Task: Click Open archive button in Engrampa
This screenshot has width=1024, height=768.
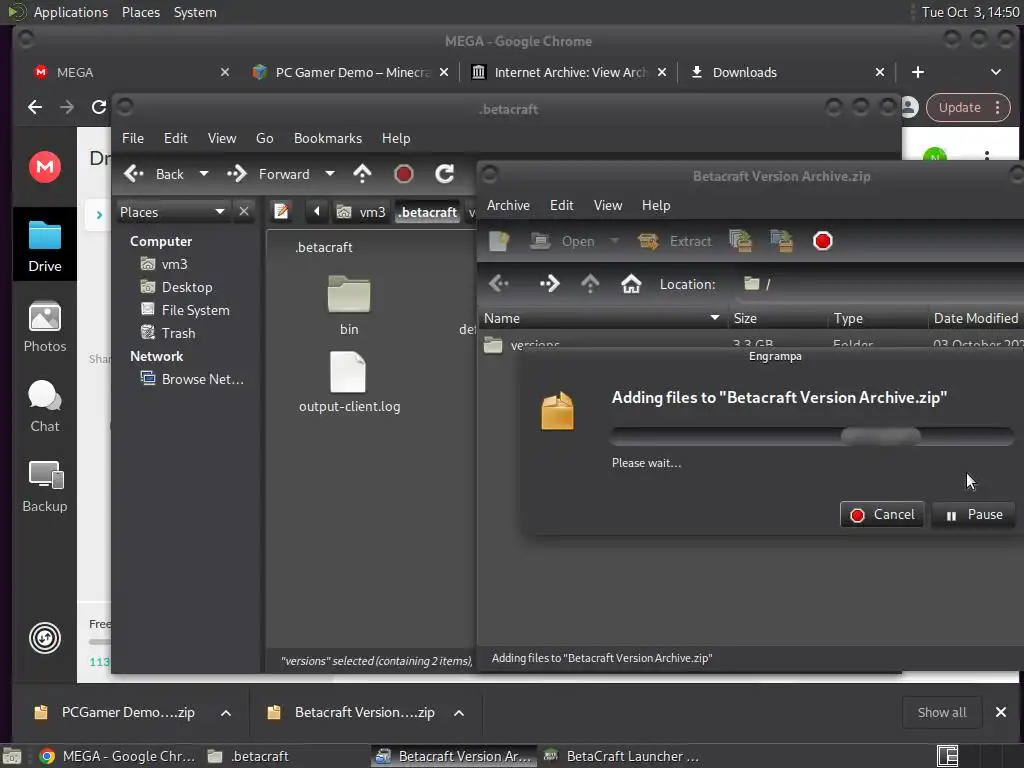Action: (x=562, y=241)
